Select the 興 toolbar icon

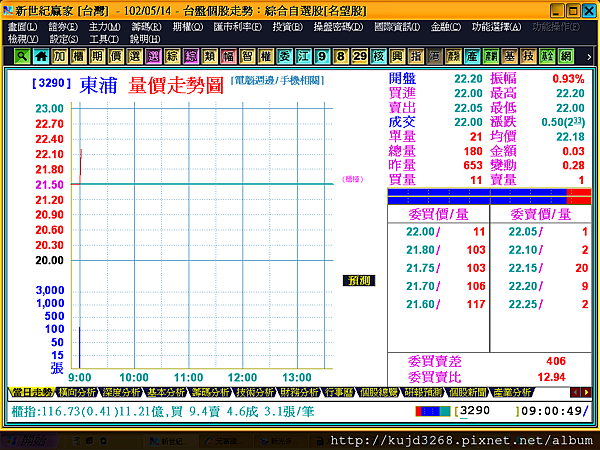pos(397,56)
